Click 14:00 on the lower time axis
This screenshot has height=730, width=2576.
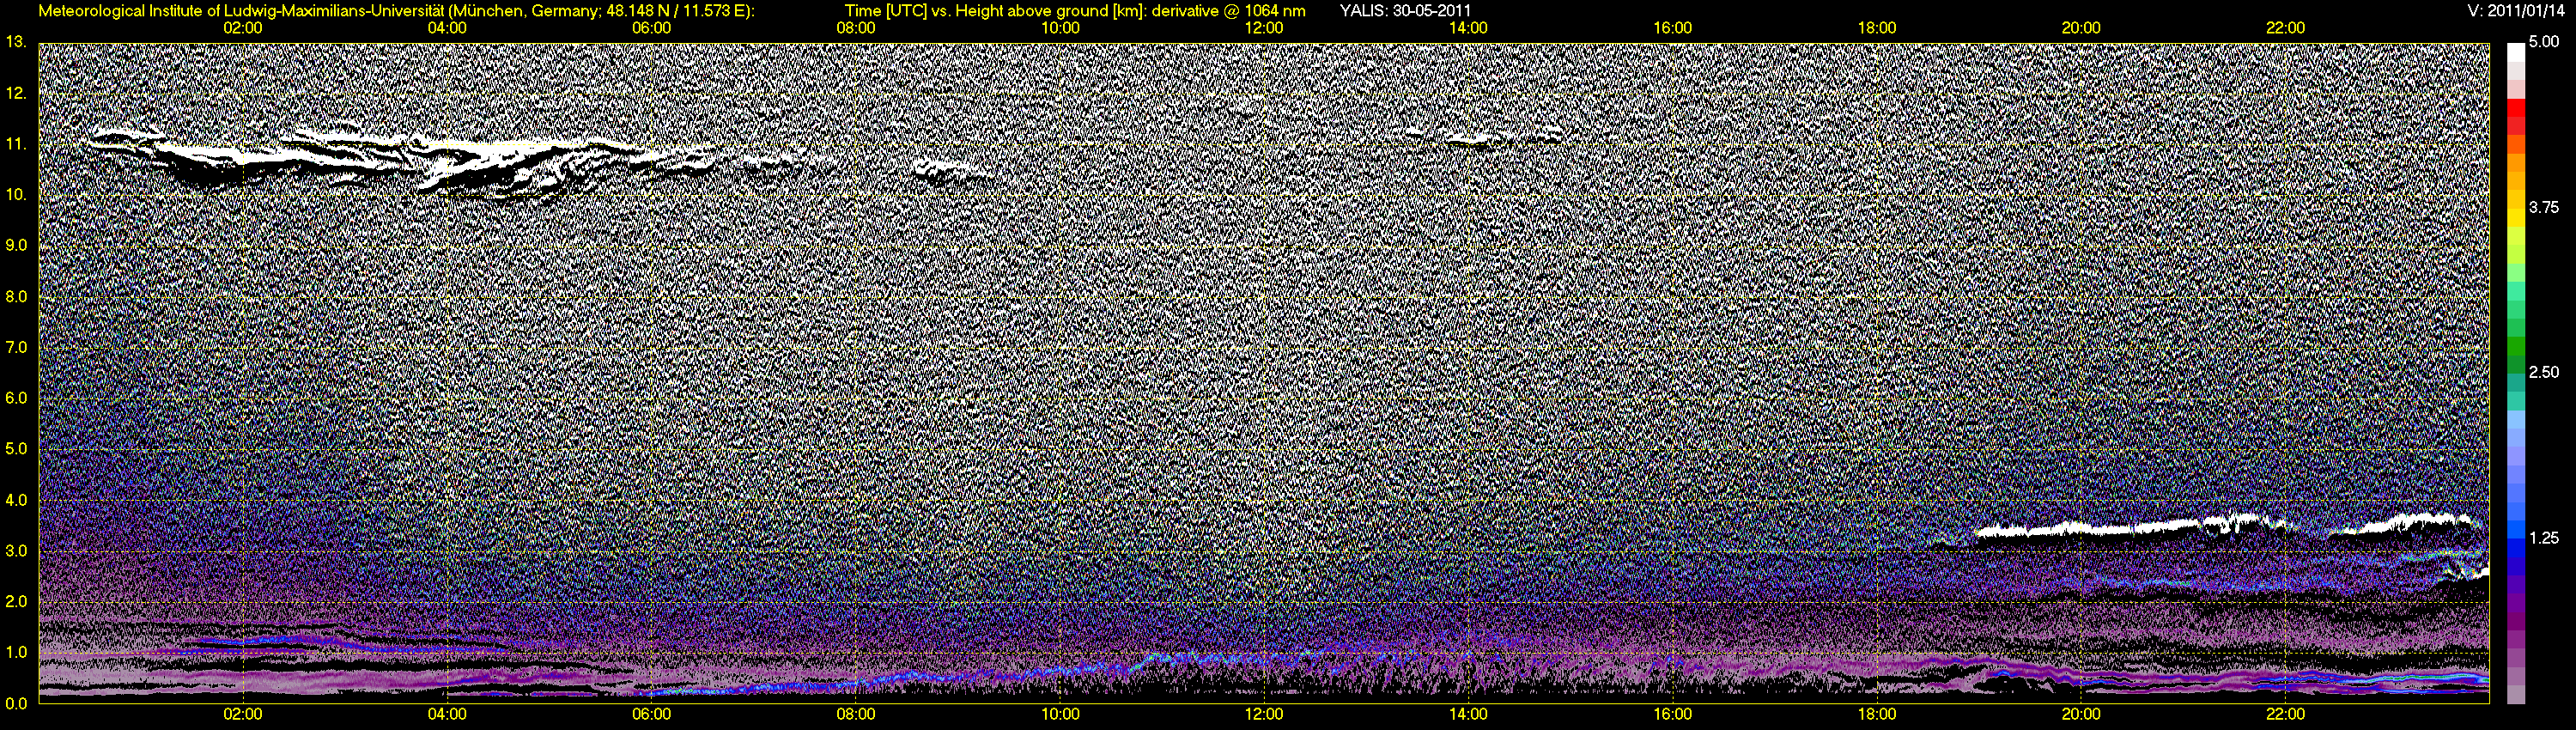coord(1468,715)
